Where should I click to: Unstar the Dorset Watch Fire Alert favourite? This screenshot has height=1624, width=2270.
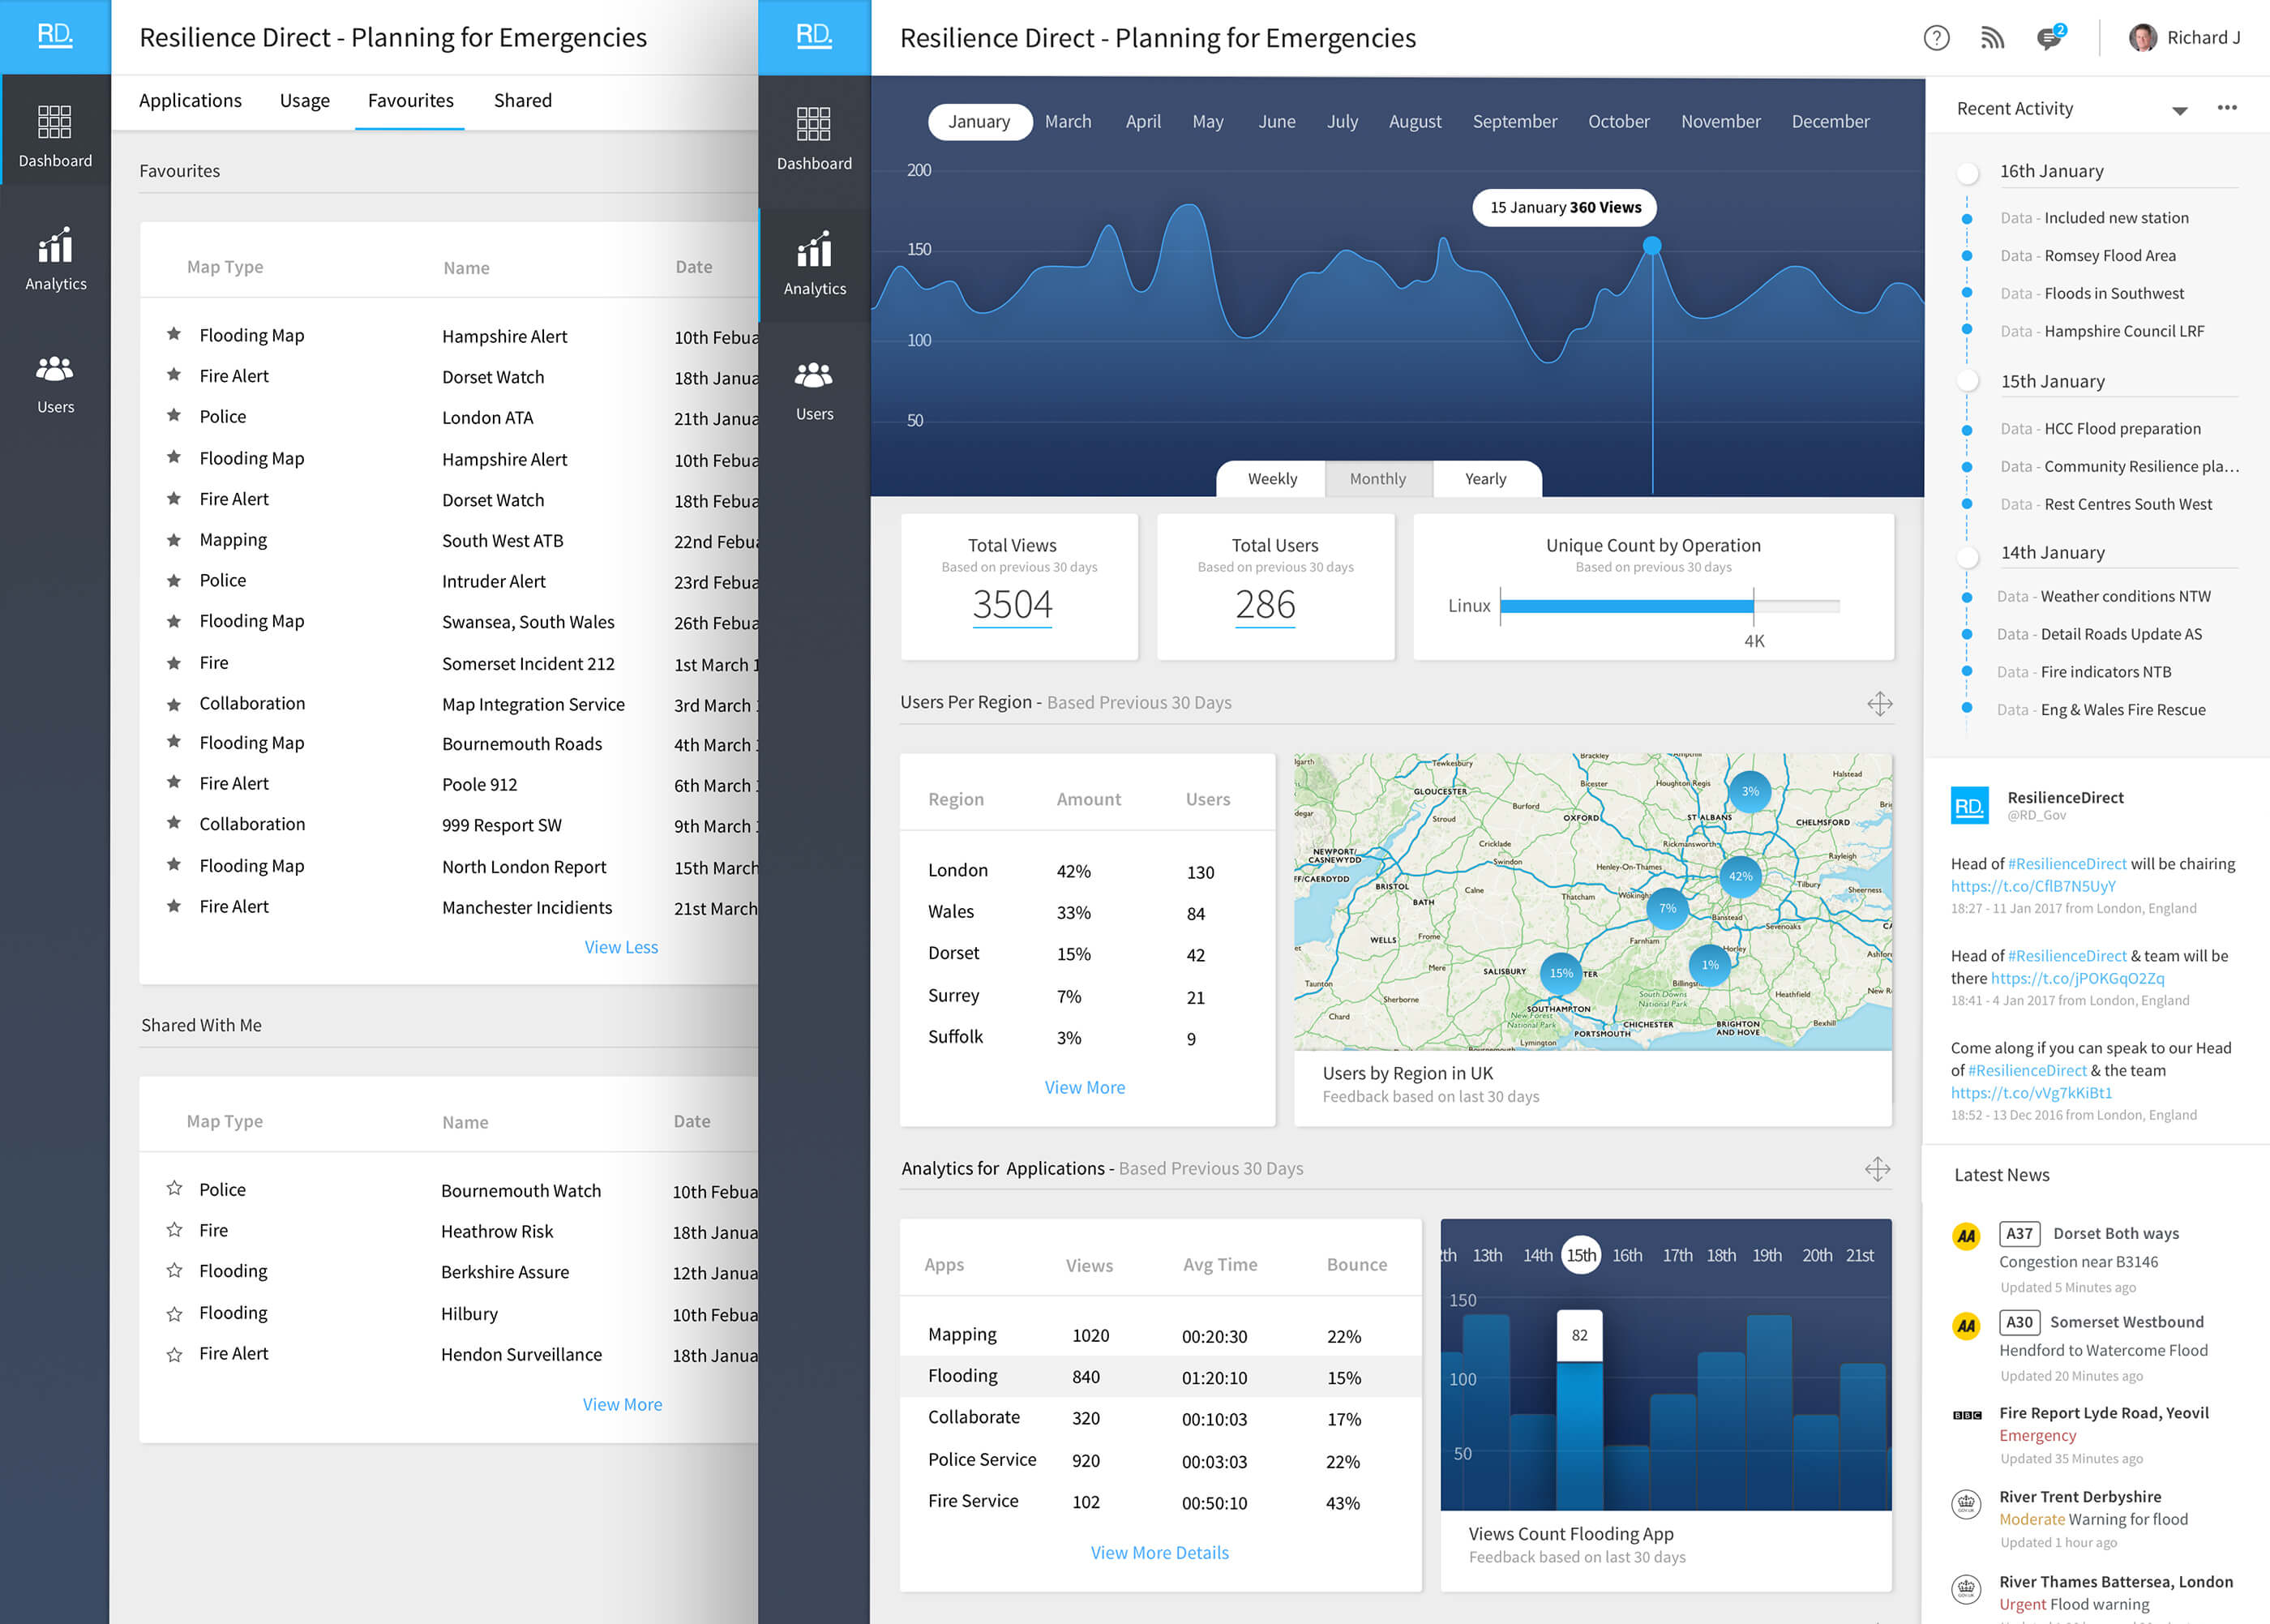tap(174, 375)
